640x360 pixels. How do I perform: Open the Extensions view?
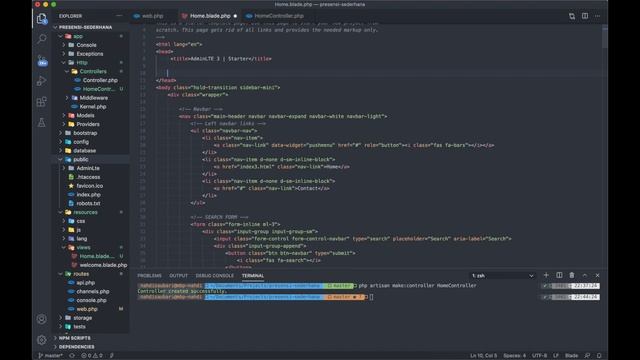pyautogui.click(x=42, y=102)
